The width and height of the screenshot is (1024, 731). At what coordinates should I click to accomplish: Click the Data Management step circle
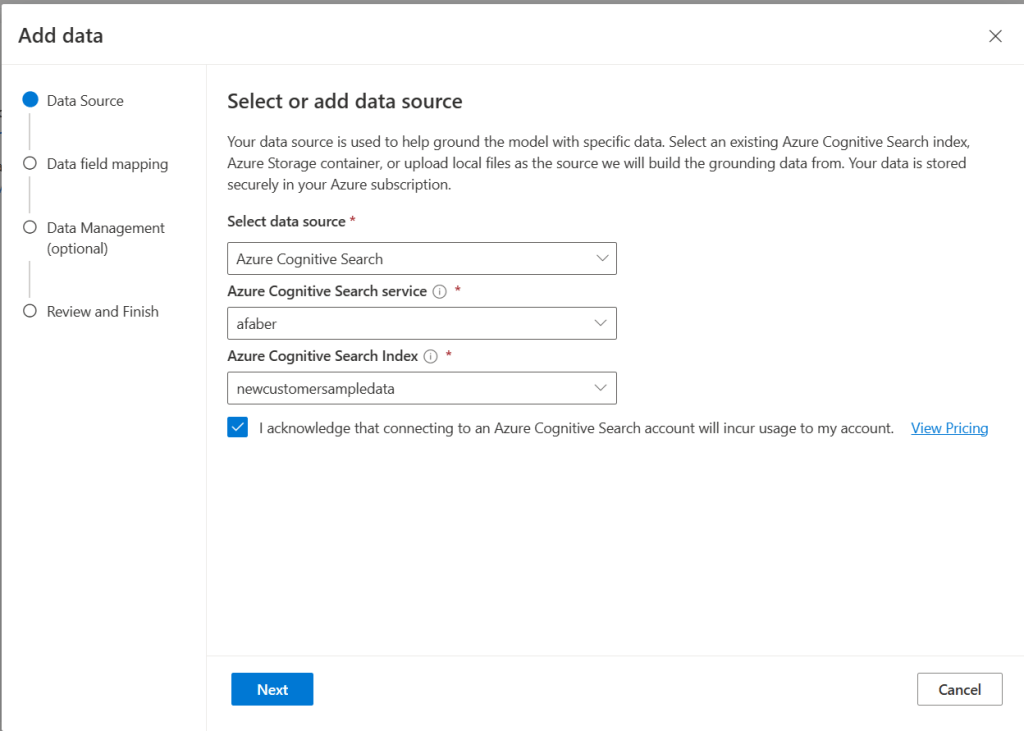[x=30, y=227]
